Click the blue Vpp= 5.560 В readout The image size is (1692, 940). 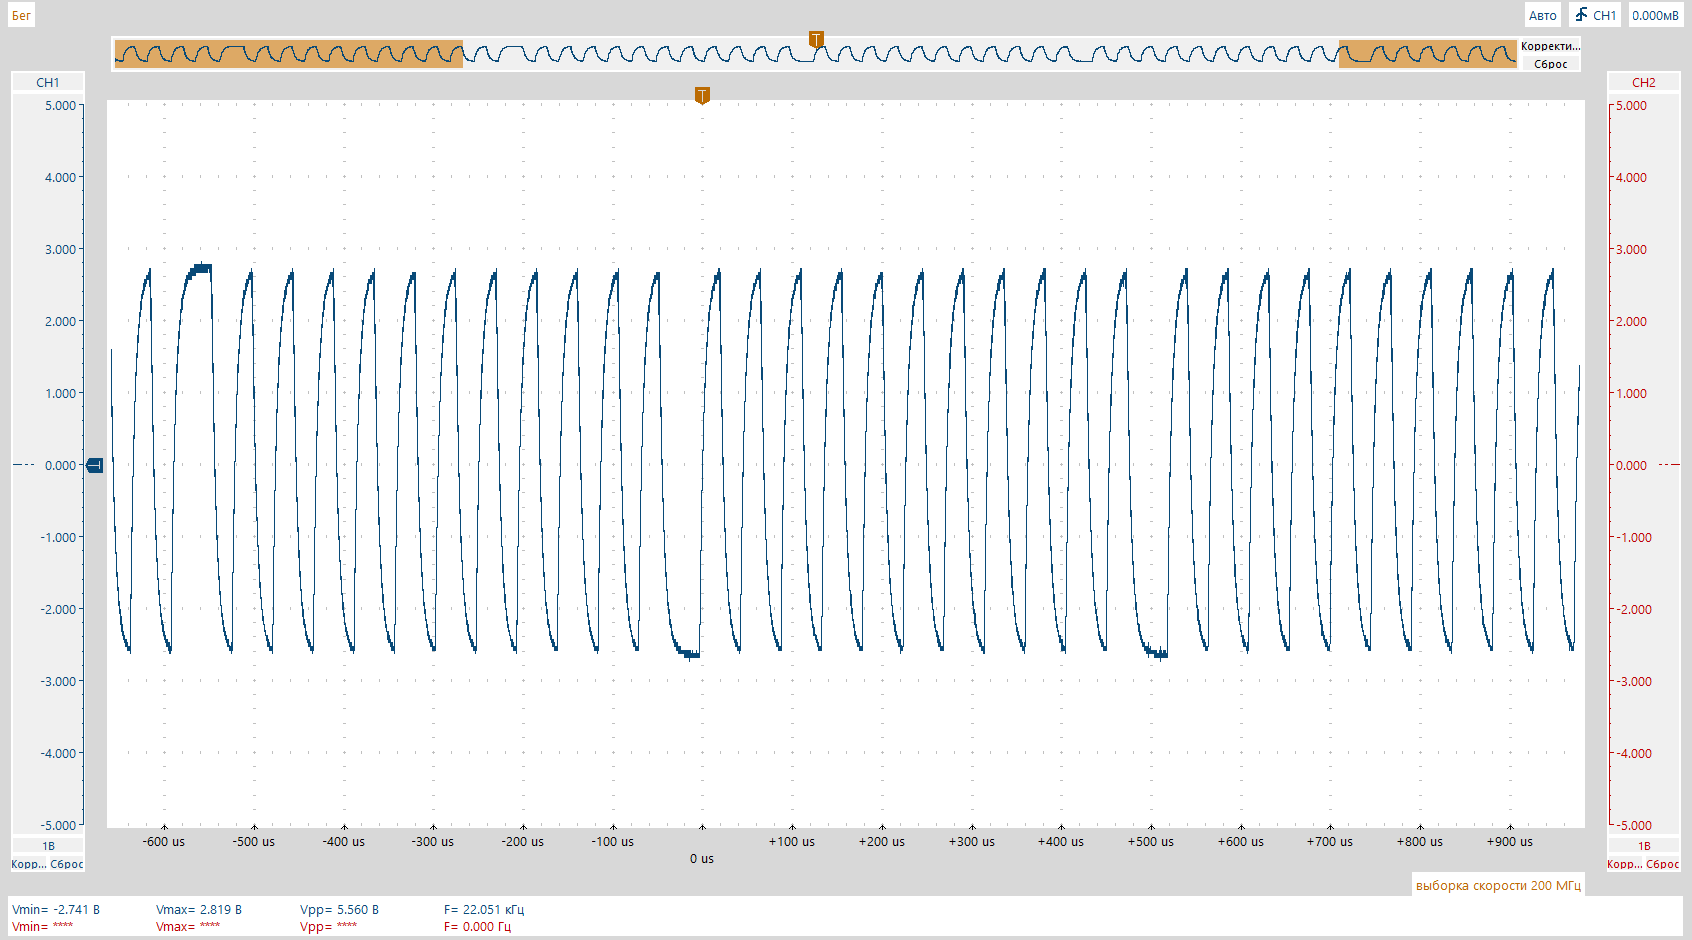(339, 909)
